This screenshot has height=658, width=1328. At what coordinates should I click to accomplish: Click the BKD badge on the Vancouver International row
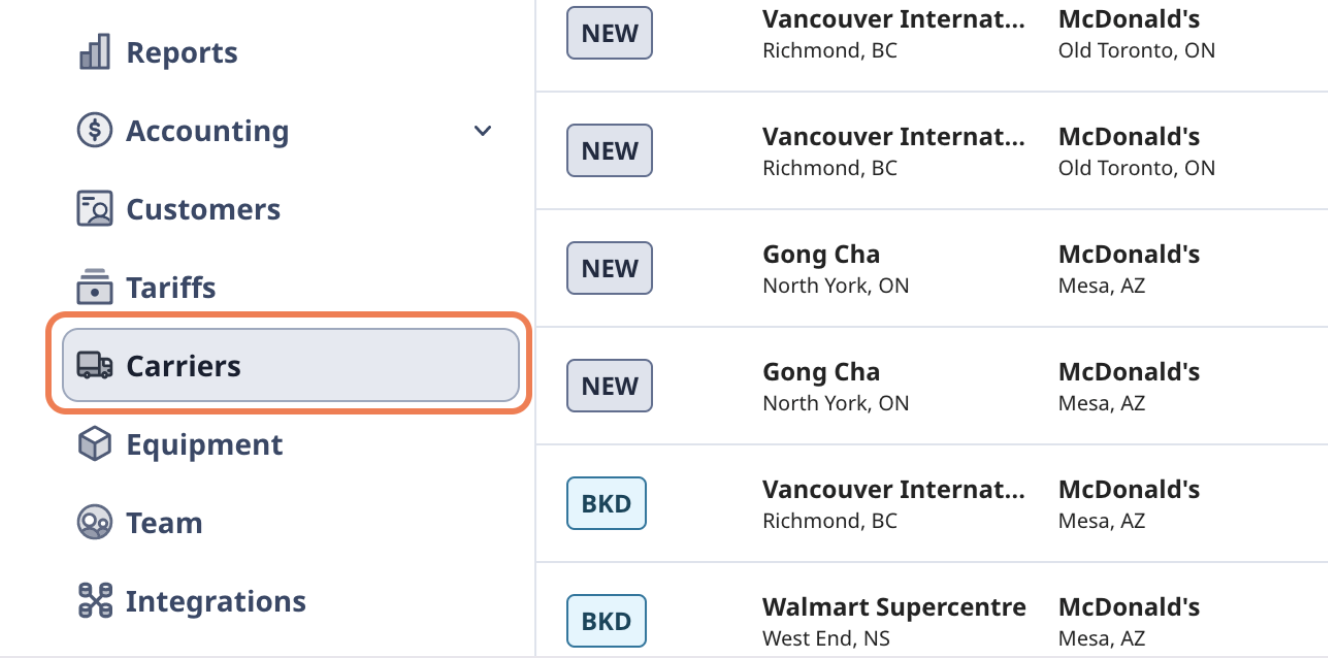pyautogui.click(x=607, y=503)
